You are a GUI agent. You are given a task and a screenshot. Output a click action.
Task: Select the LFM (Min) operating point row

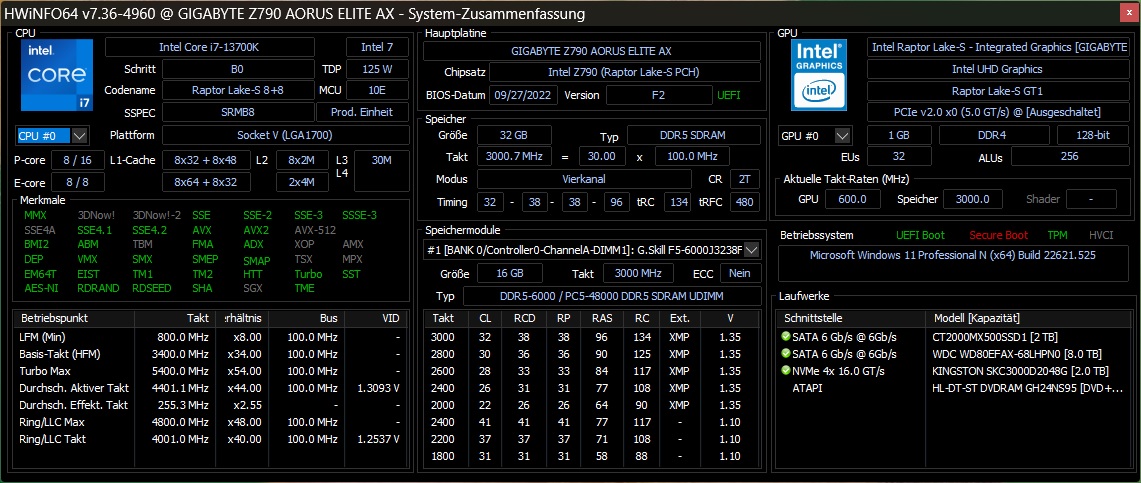click(x=210, y=337)
